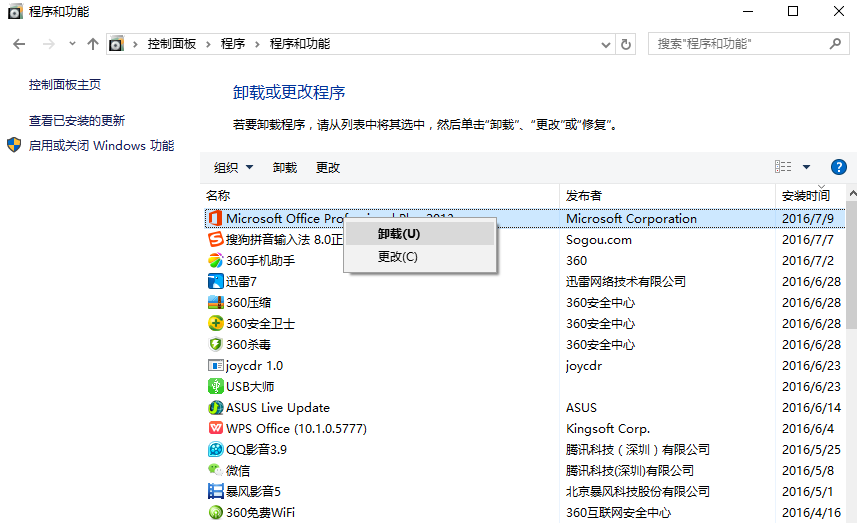Click the USB大师 green icon
The height and width of the screenshot is (523, 857).
215,386
